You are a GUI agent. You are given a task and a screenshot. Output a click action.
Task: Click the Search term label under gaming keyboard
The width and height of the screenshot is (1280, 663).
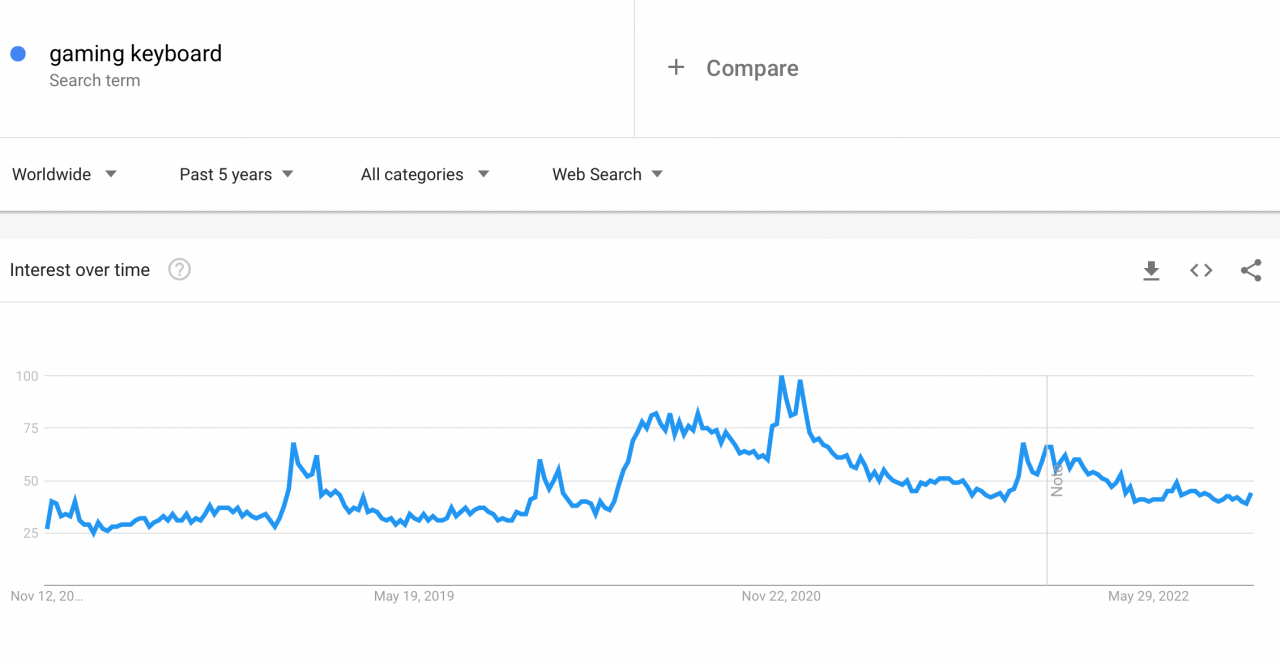(x=95, y=80)
